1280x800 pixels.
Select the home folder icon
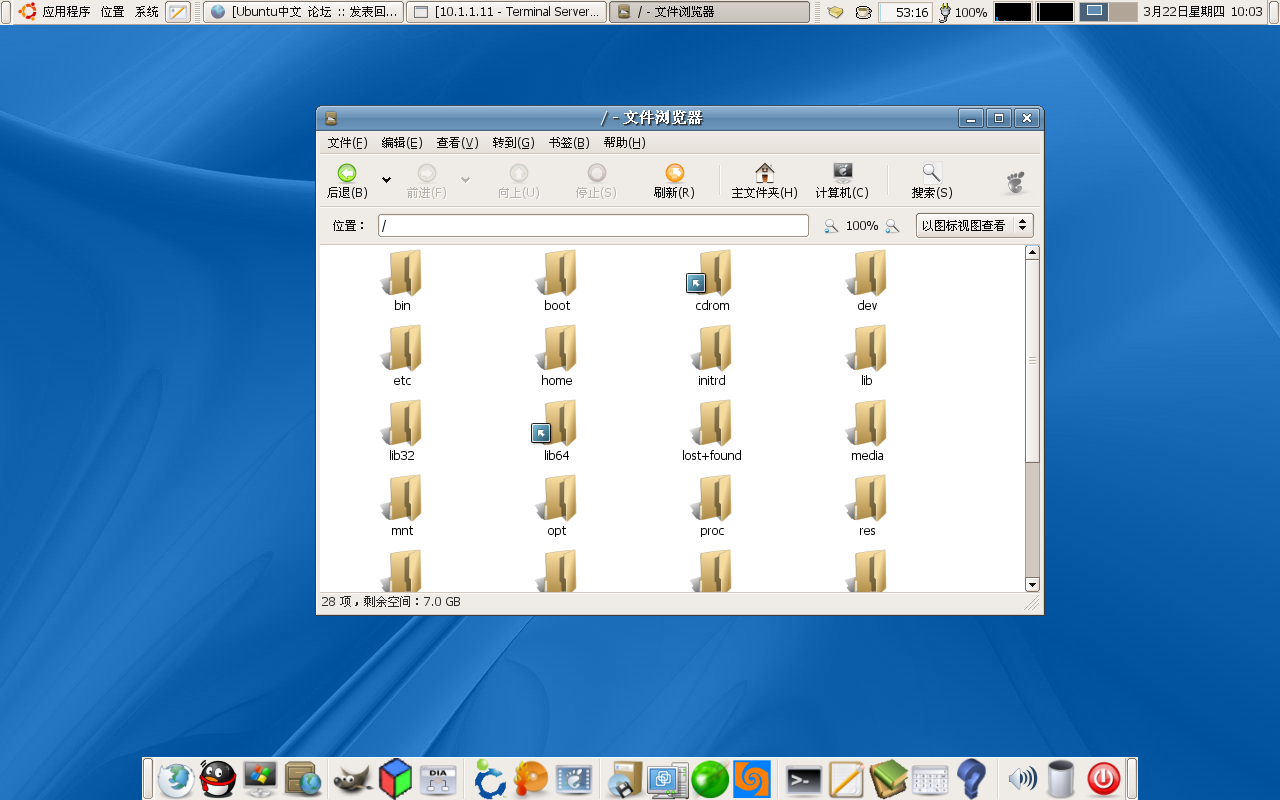coord(557,348)
